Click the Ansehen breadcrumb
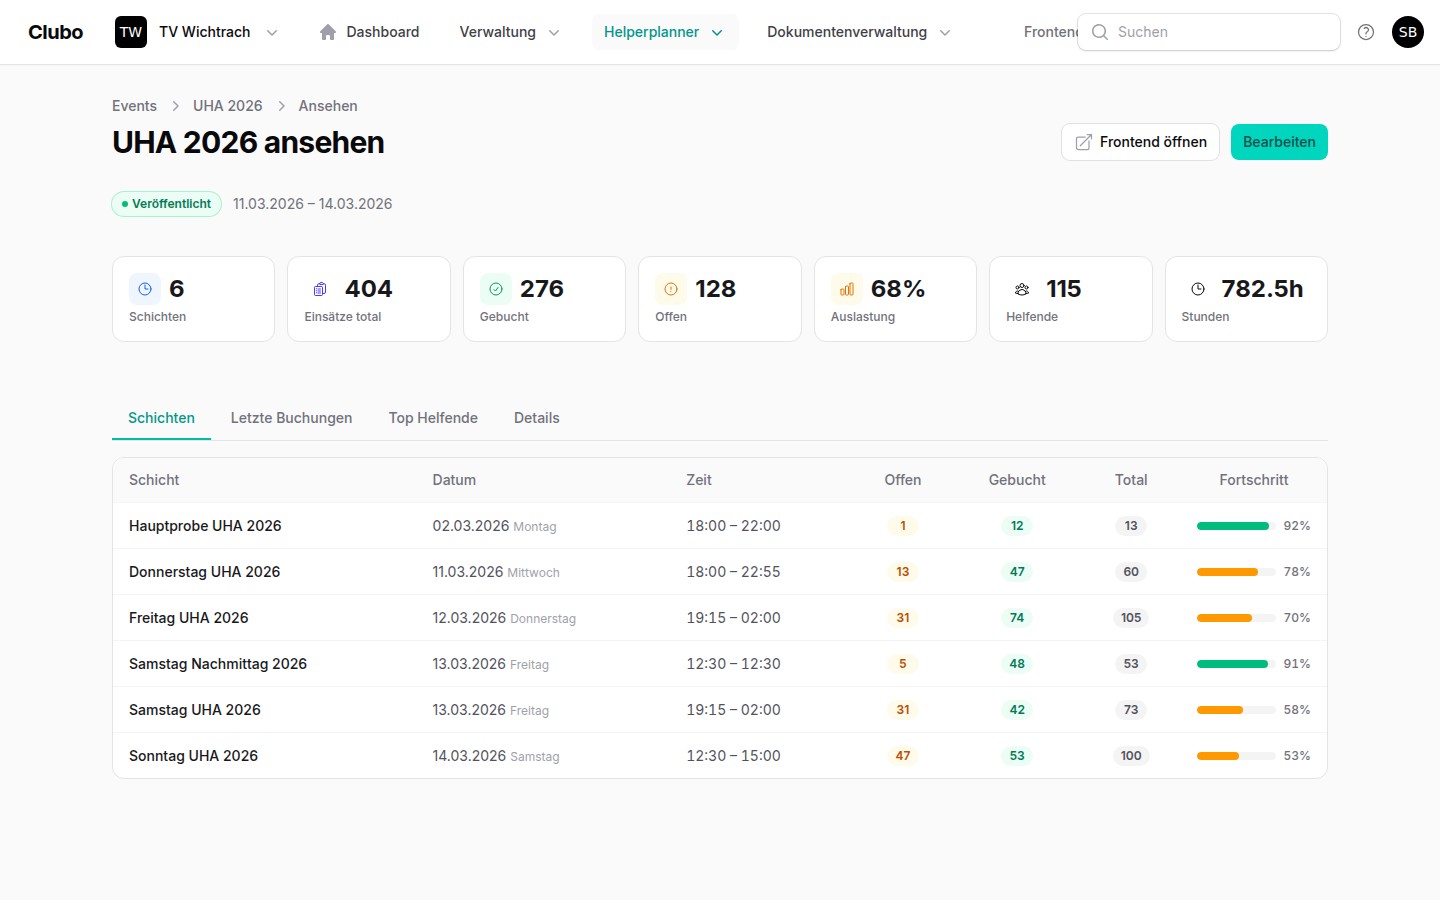 [x=328, y=106]
